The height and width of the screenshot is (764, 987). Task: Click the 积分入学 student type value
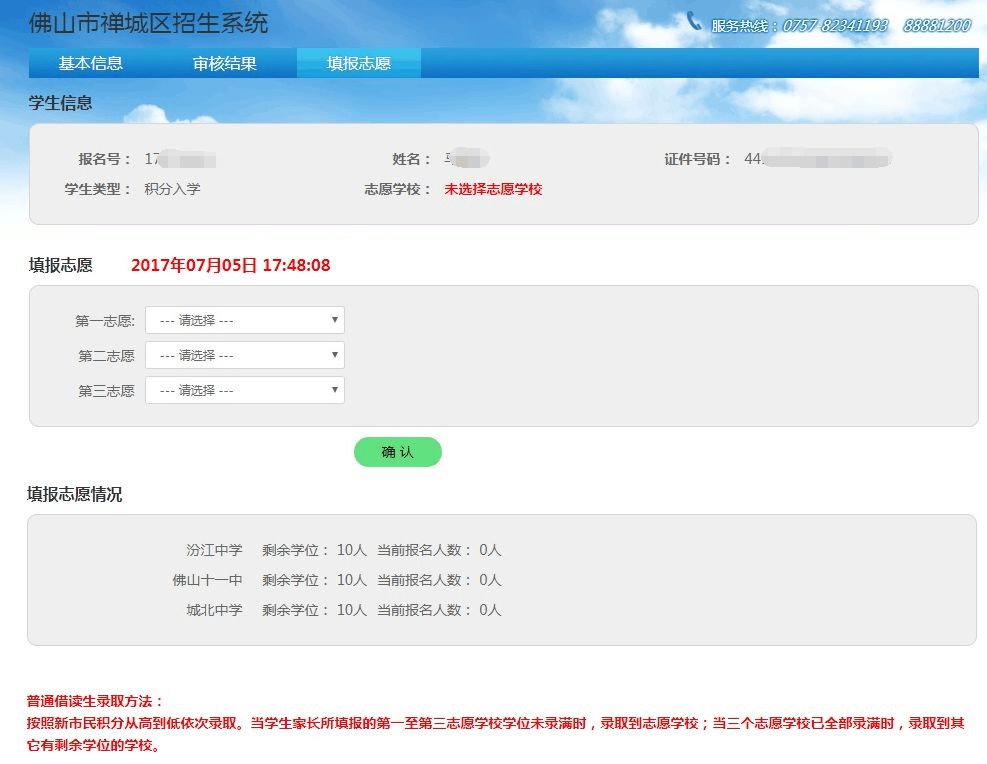[172, 189]
